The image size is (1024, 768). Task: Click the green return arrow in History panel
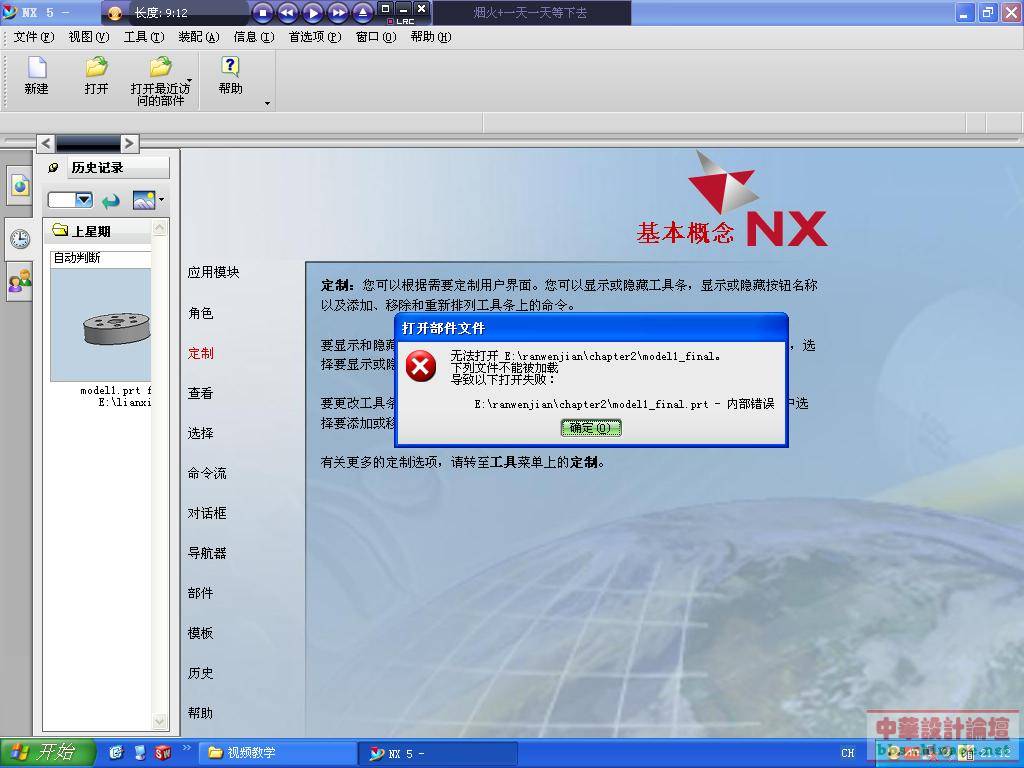(111, 200)
